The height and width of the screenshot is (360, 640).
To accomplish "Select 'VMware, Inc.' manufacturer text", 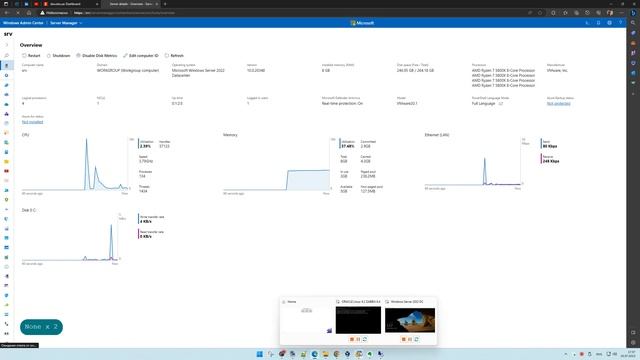I will pos(557,71).
